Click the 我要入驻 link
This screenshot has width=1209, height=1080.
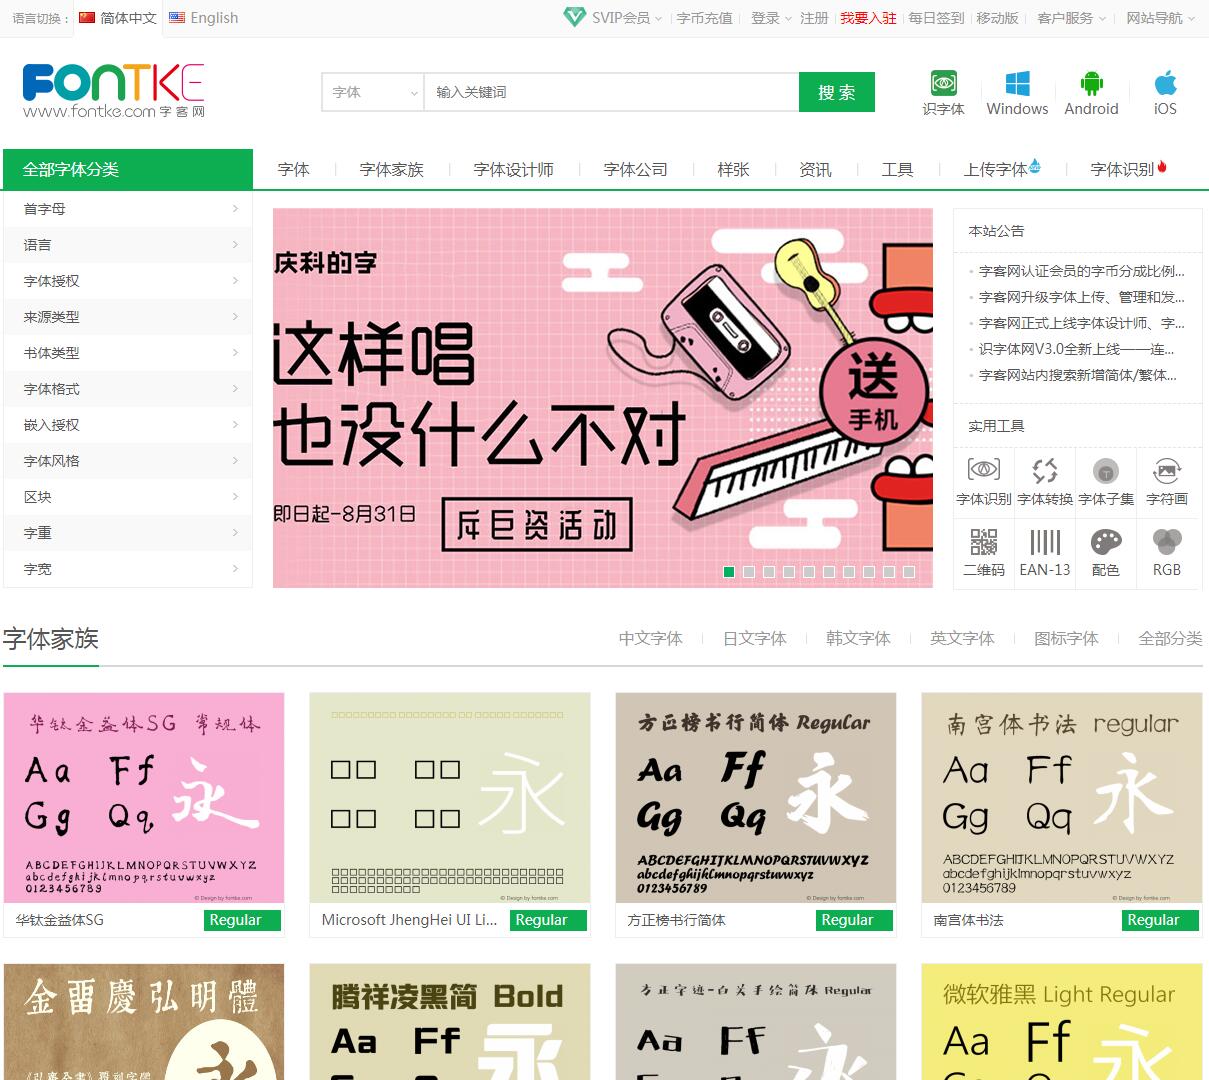coord(868,18)
